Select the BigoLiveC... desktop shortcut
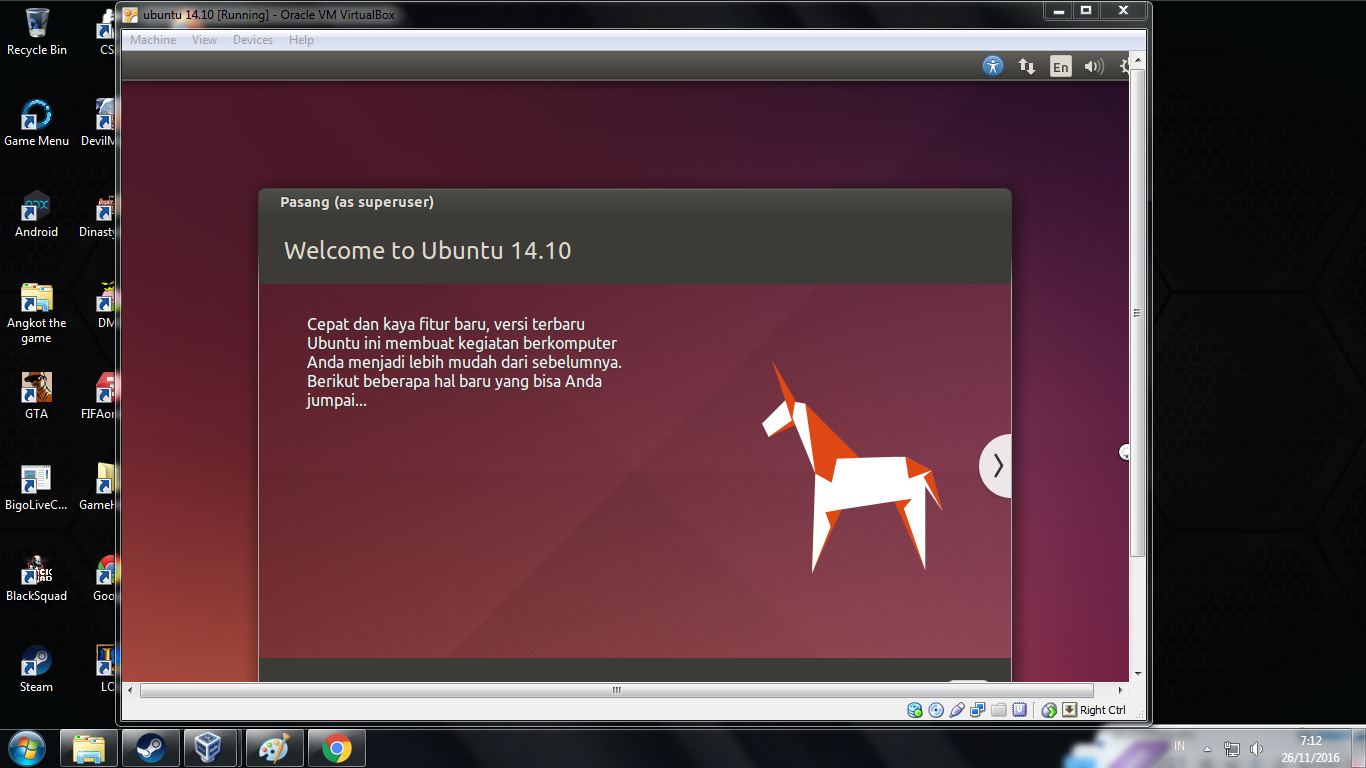 coord(37,486)
